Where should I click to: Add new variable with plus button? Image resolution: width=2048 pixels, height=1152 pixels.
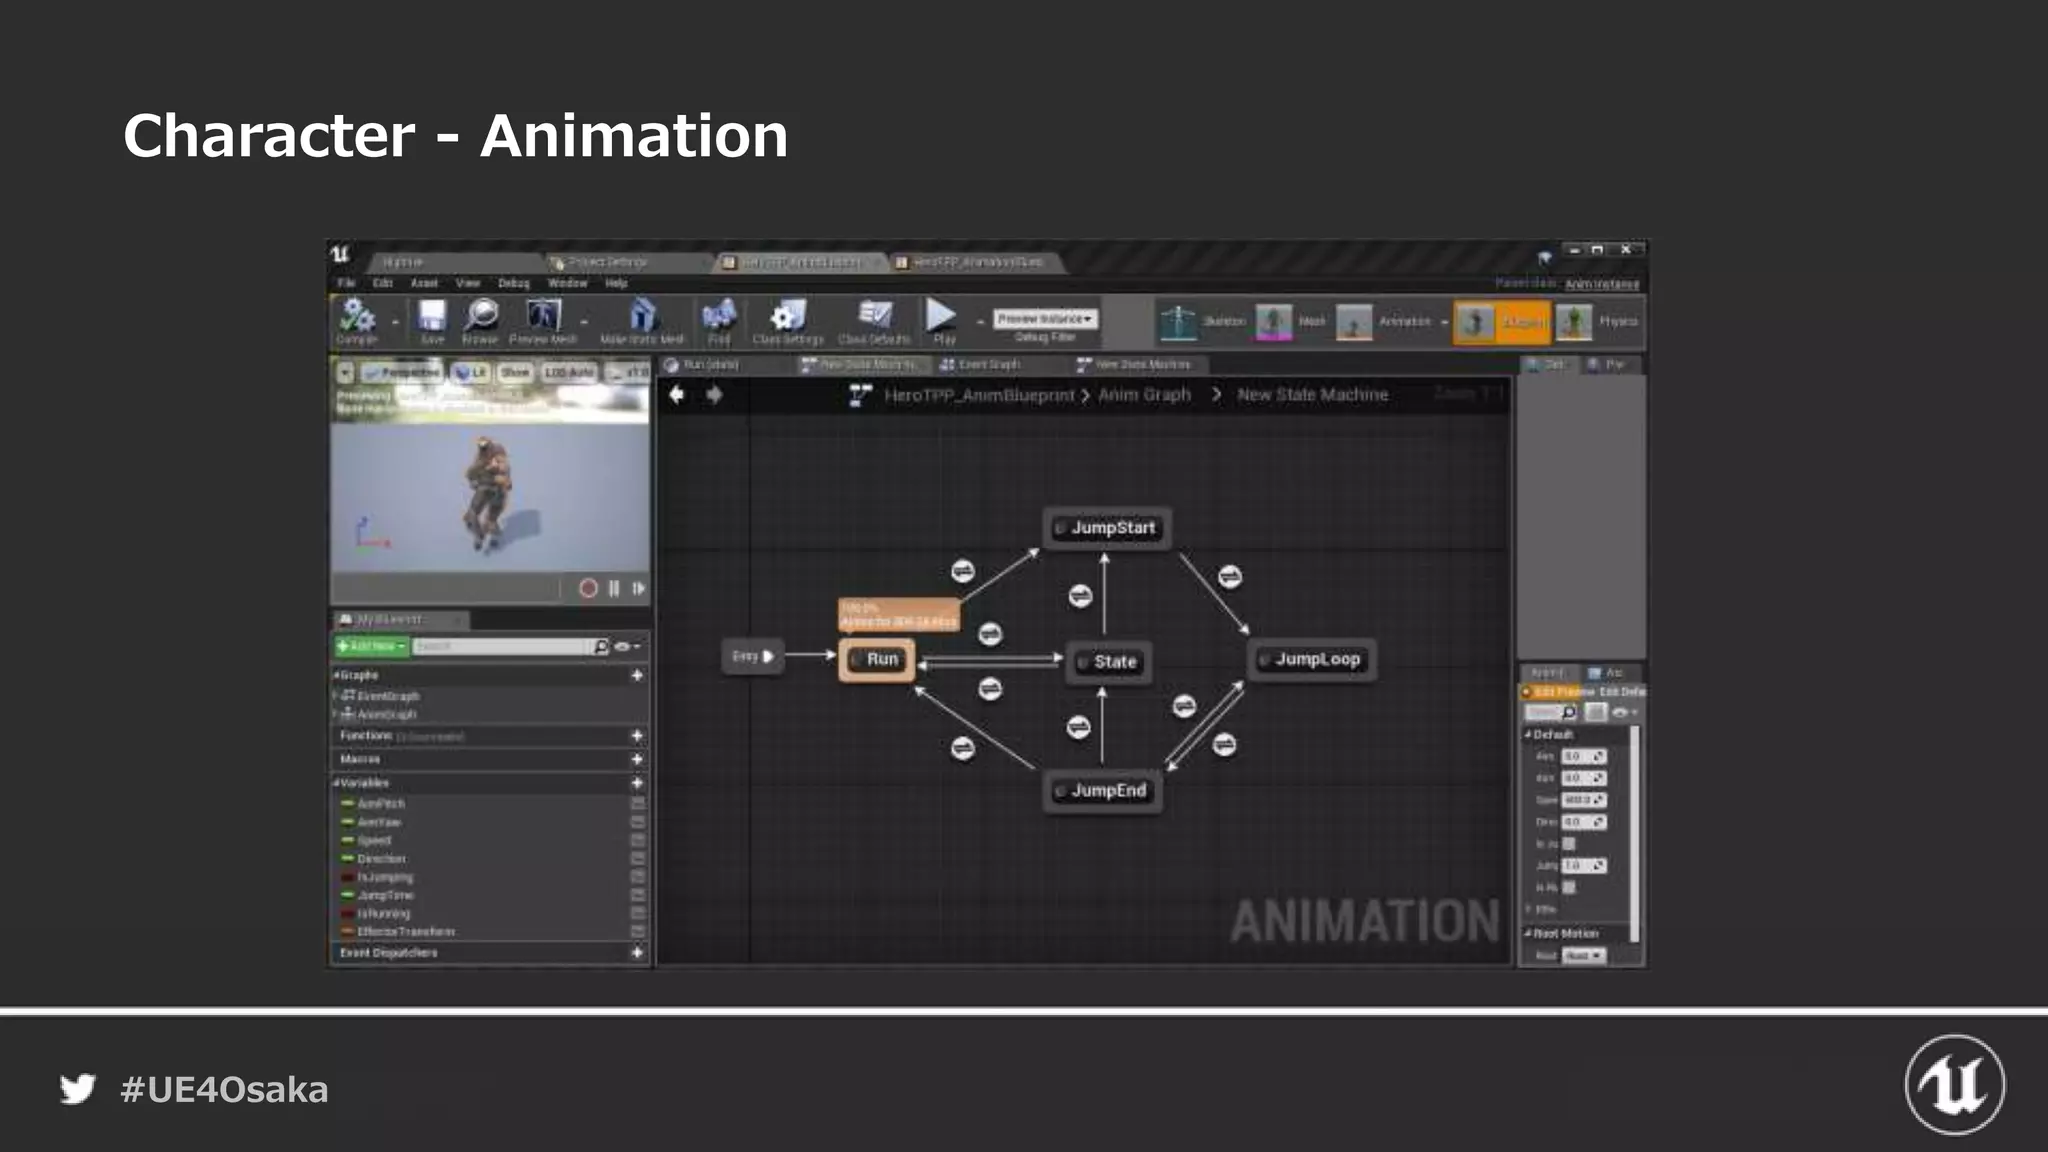pos(637,784)
